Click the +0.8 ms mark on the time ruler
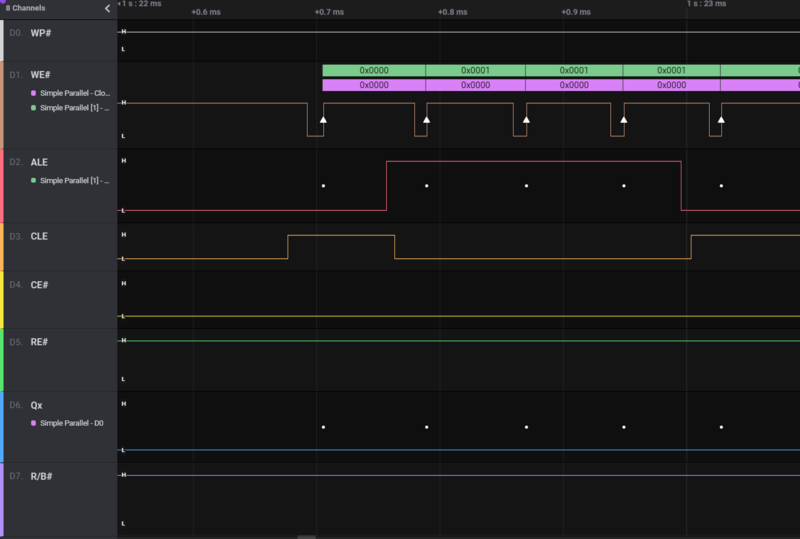 pyautogui.click(x=453, y=13)
